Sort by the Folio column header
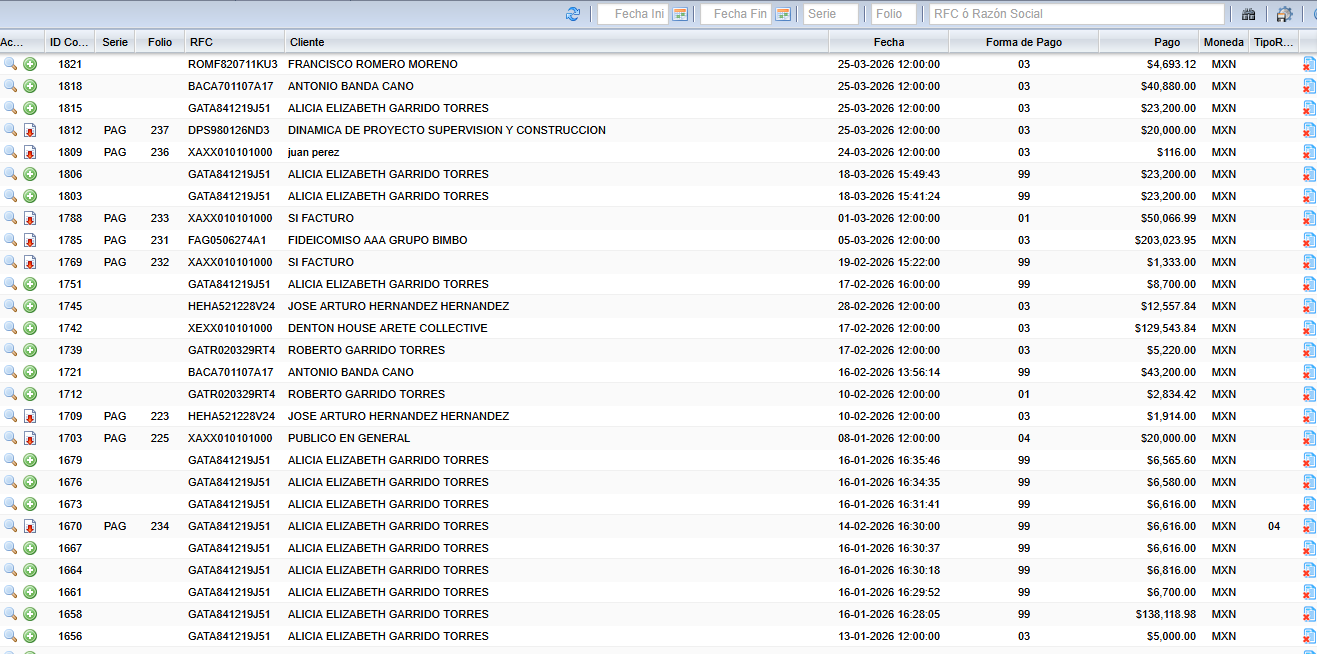 pyautogui.click(x=160, y=42)
